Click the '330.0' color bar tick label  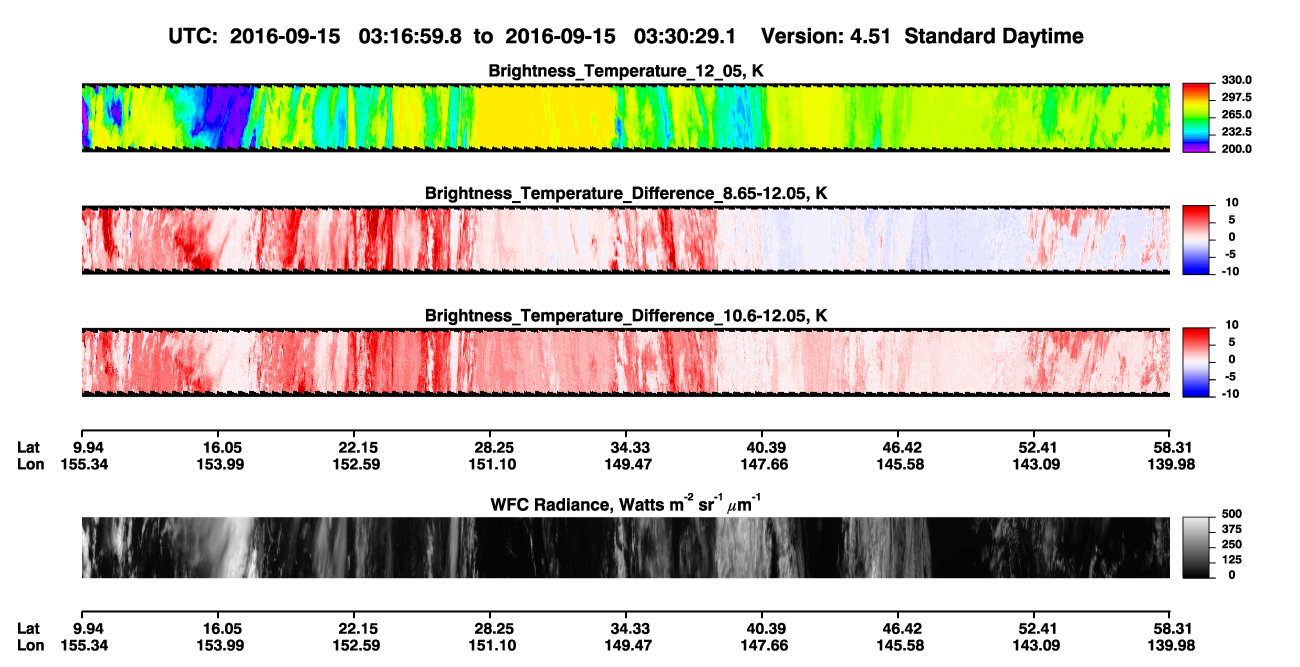pyautogui.click(x=1236, y=80)
